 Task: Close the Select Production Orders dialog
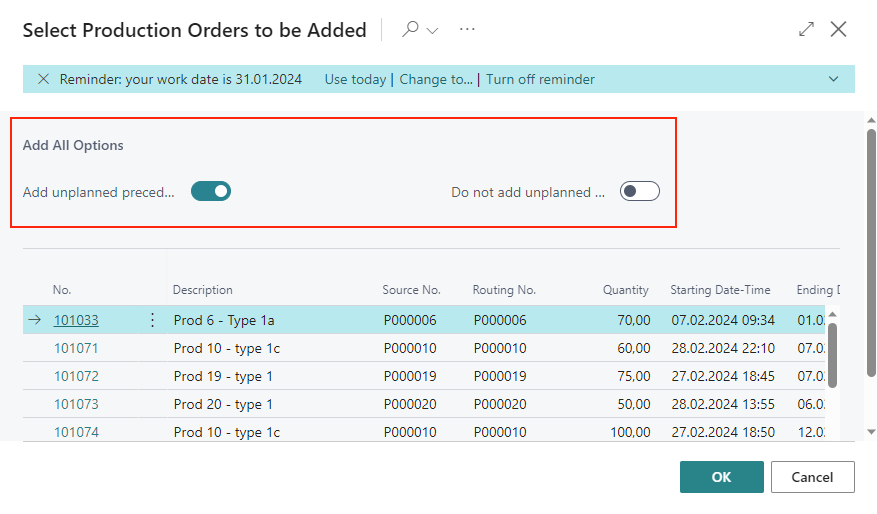click(838, 29)
